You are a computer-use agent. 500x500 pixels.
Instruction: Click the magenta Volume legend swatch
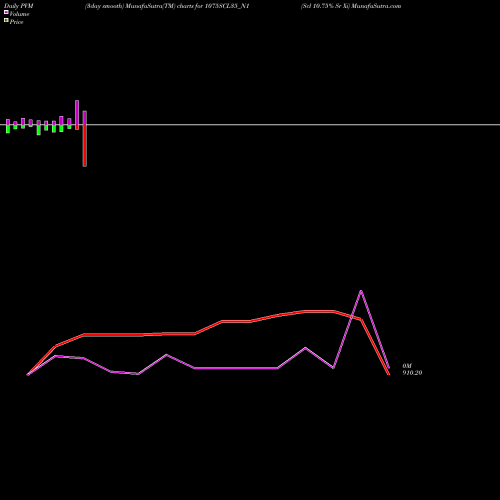pyautogui.click(x=6, y=12)
